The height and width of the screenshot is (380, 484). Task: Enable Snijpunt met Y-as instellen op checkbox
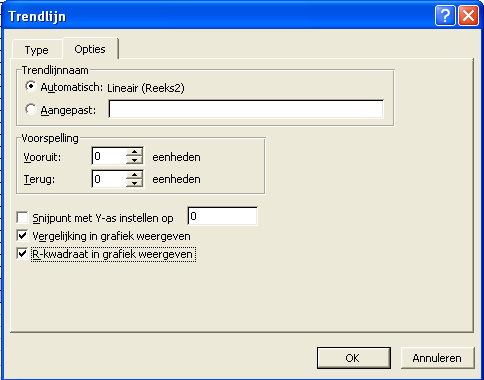click(22, 218)
